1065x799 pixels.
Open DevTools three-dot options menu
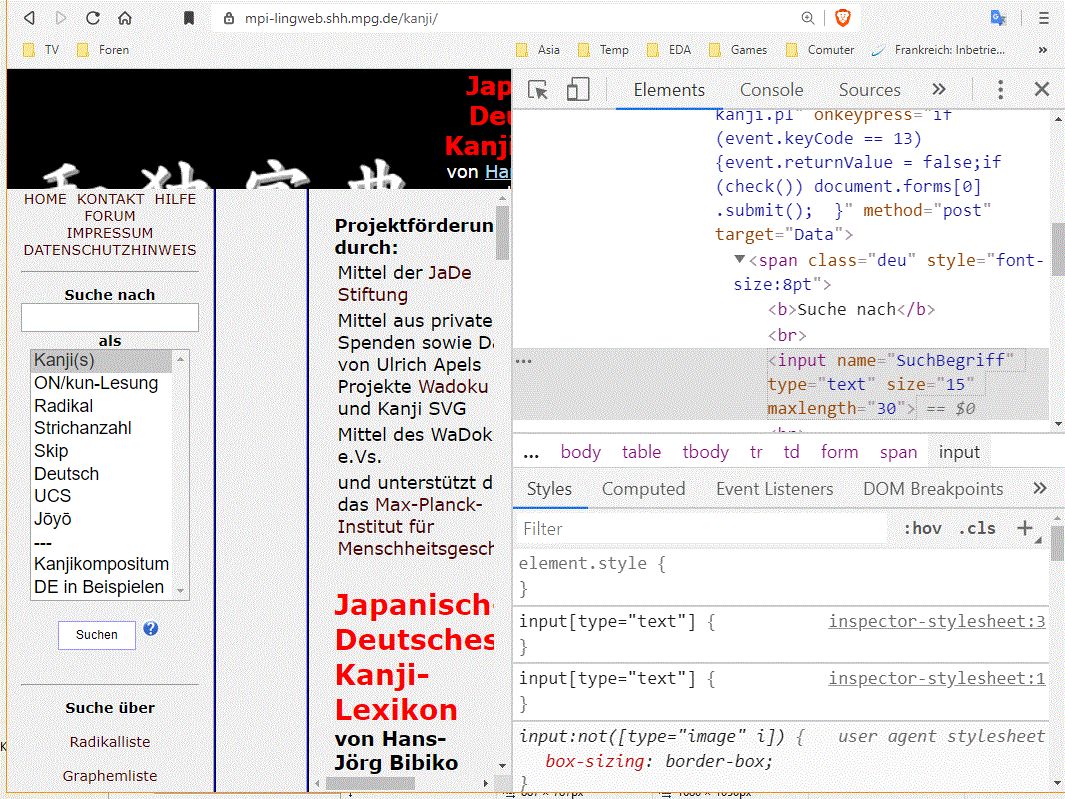[x=1000, y=90]
